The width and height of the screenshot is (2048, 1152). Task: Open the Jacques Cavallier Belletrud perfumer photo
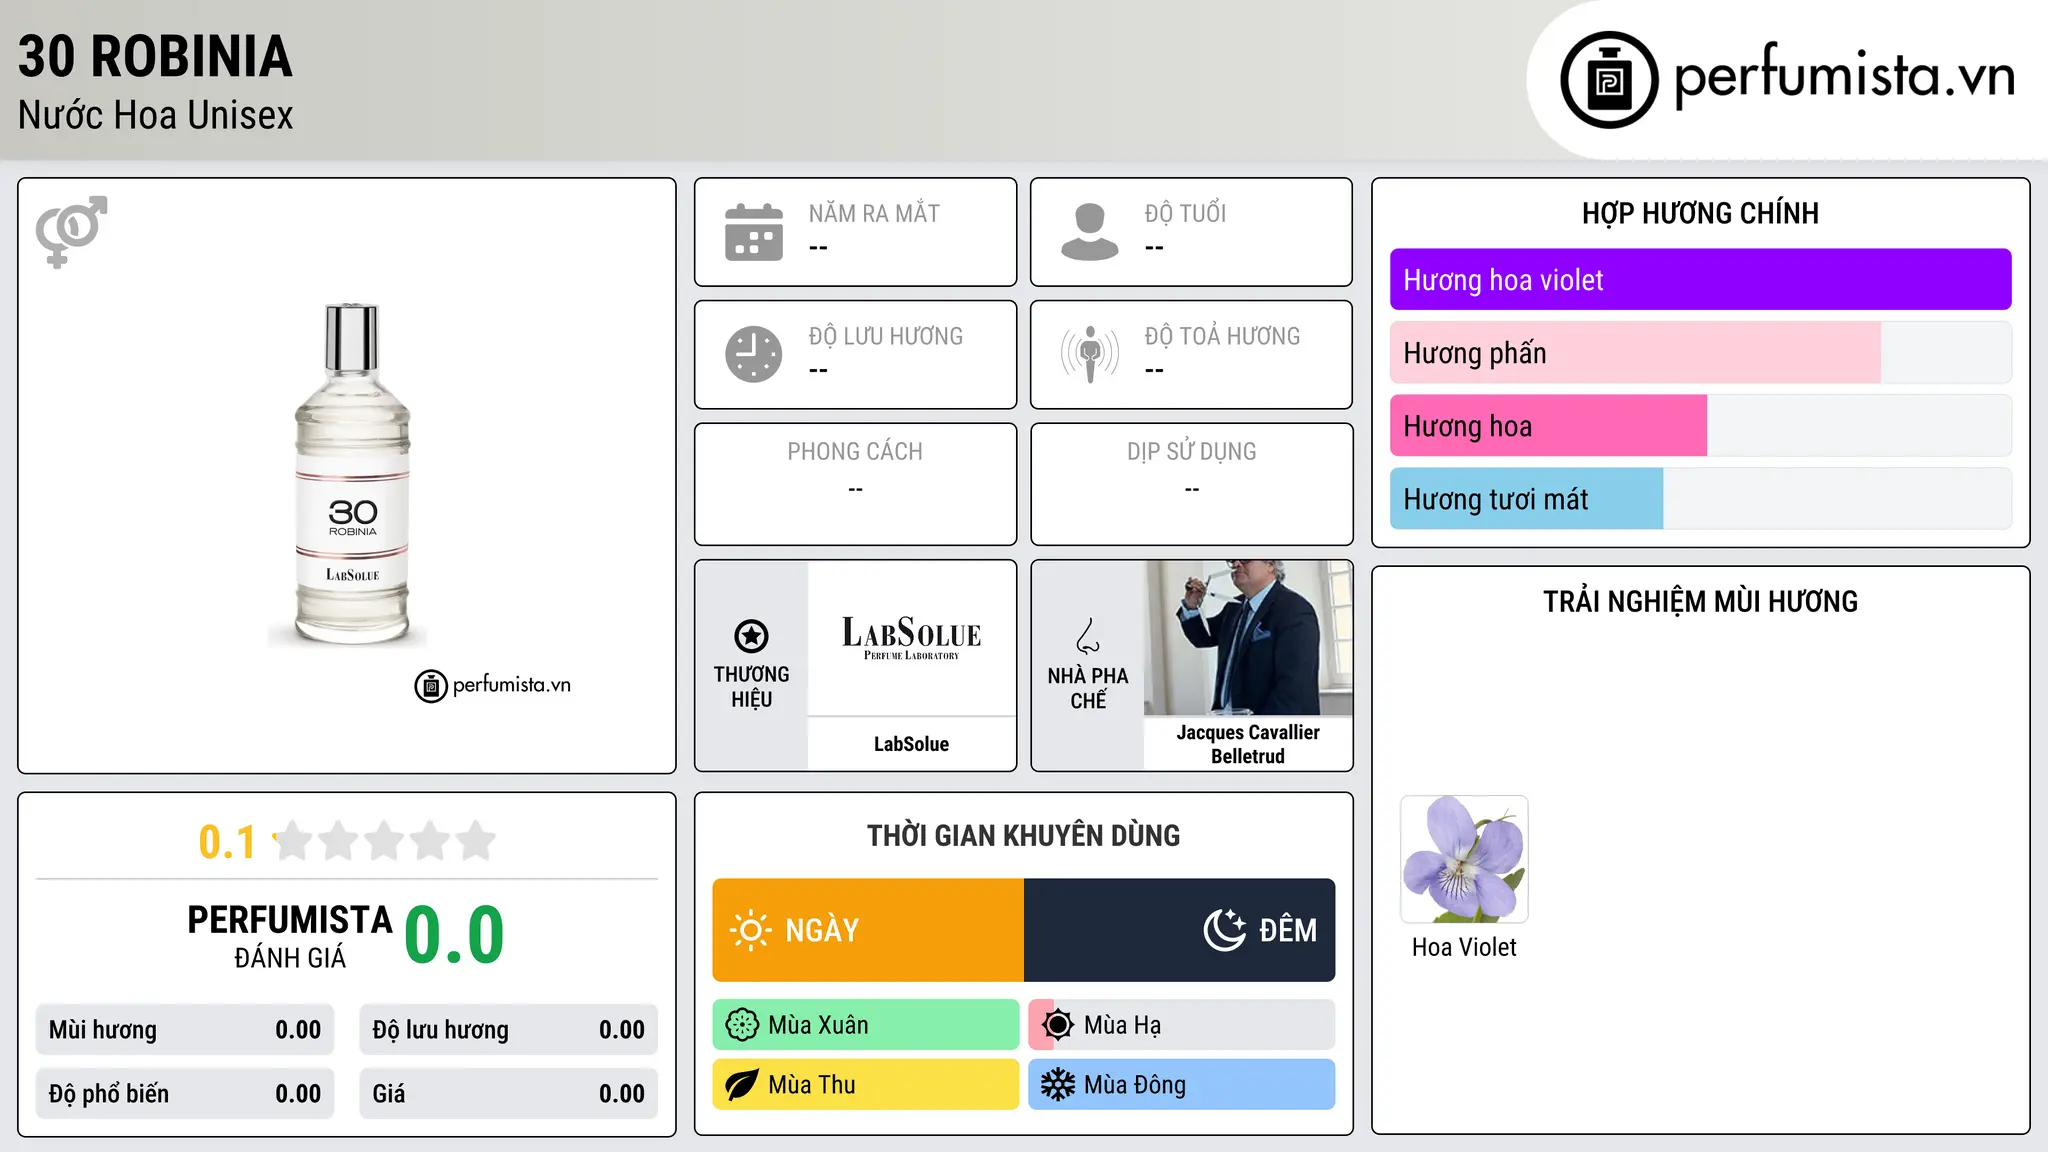point(1248,638)
